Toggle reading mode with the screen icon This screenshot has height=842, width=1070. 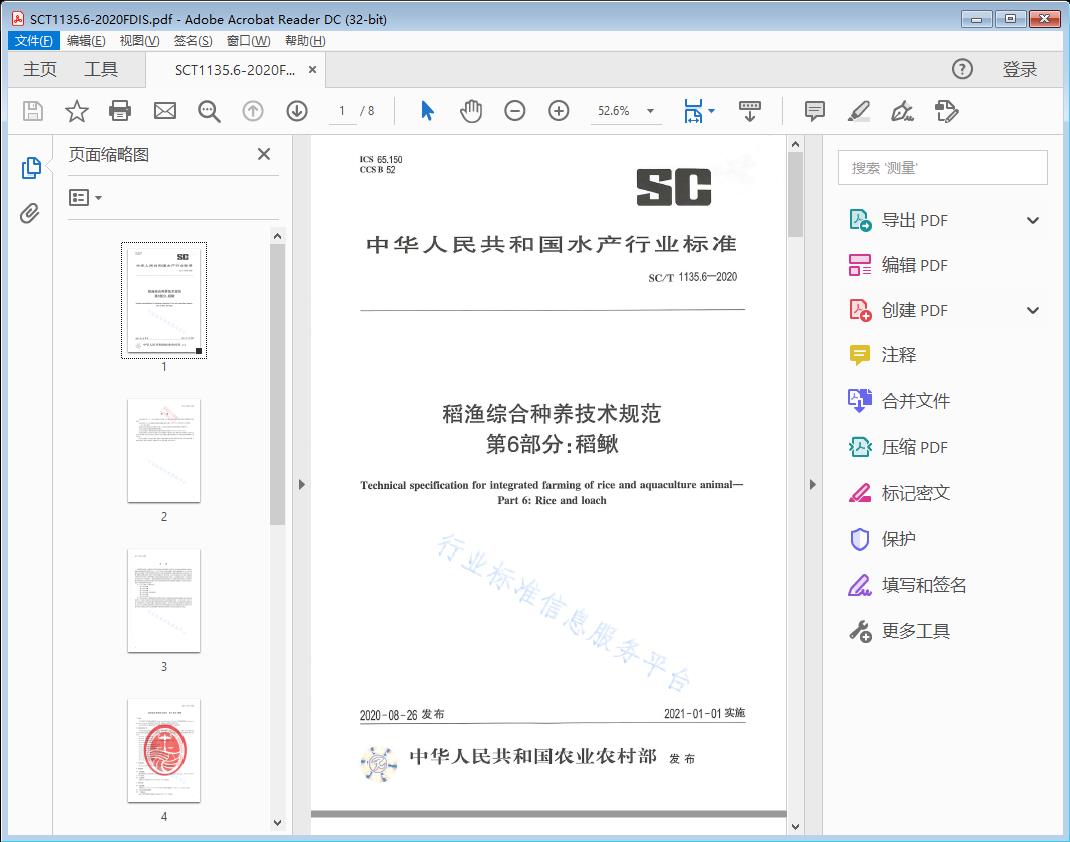pyautogui.click(x=750, y=111)
